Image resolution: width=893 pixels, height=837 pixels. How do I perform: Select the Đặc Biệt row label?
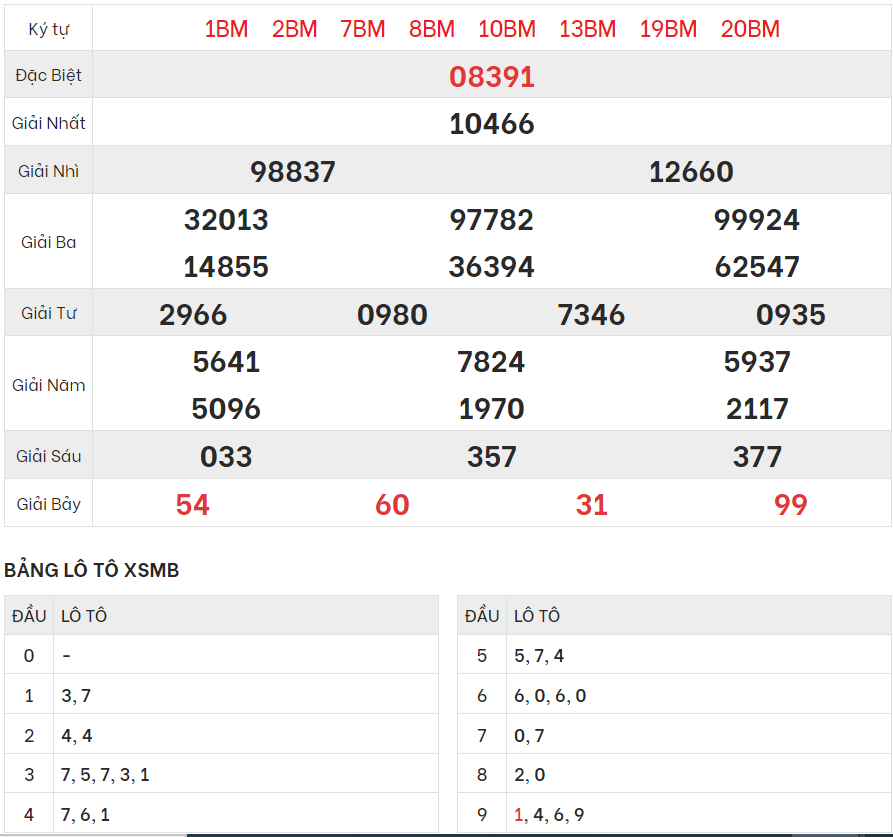pos(49,76)
